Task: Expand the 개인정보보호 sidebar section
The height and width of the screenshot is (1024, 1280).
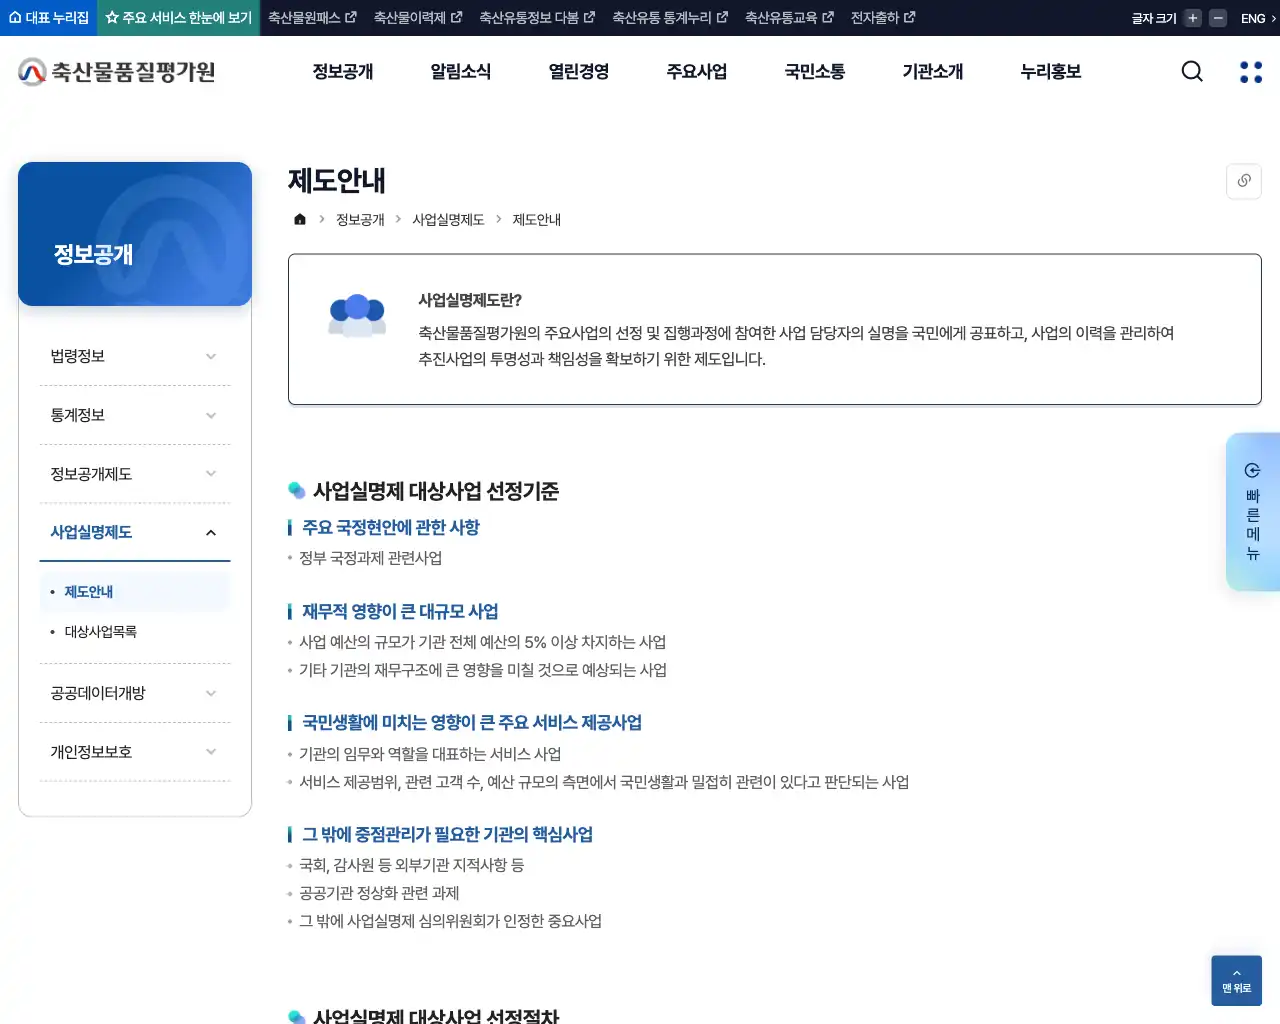Action: [135, 751]
